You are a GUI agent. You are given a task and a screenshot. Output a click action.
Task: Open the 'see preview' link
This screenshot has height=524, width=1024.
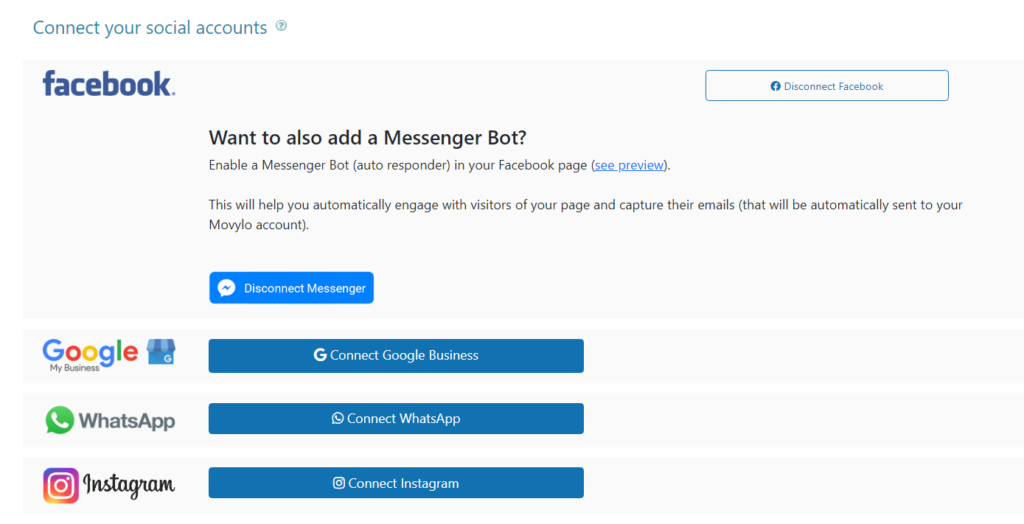click(629, 165)
